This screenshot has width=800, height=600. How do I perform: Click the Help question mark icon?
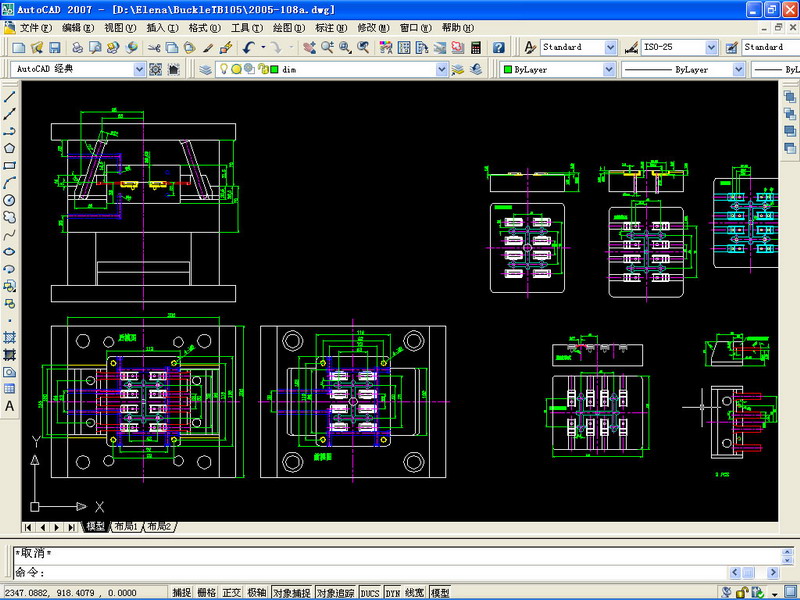pos(498,47)
